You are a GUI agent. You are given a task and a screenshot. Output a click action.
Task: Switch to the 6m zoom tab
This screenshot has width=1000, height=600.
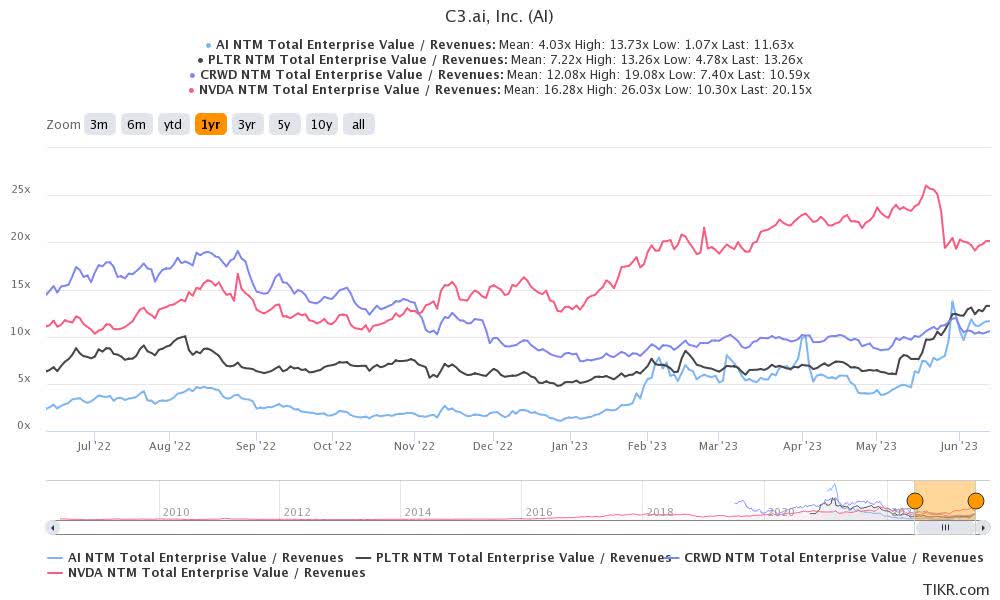136,124
